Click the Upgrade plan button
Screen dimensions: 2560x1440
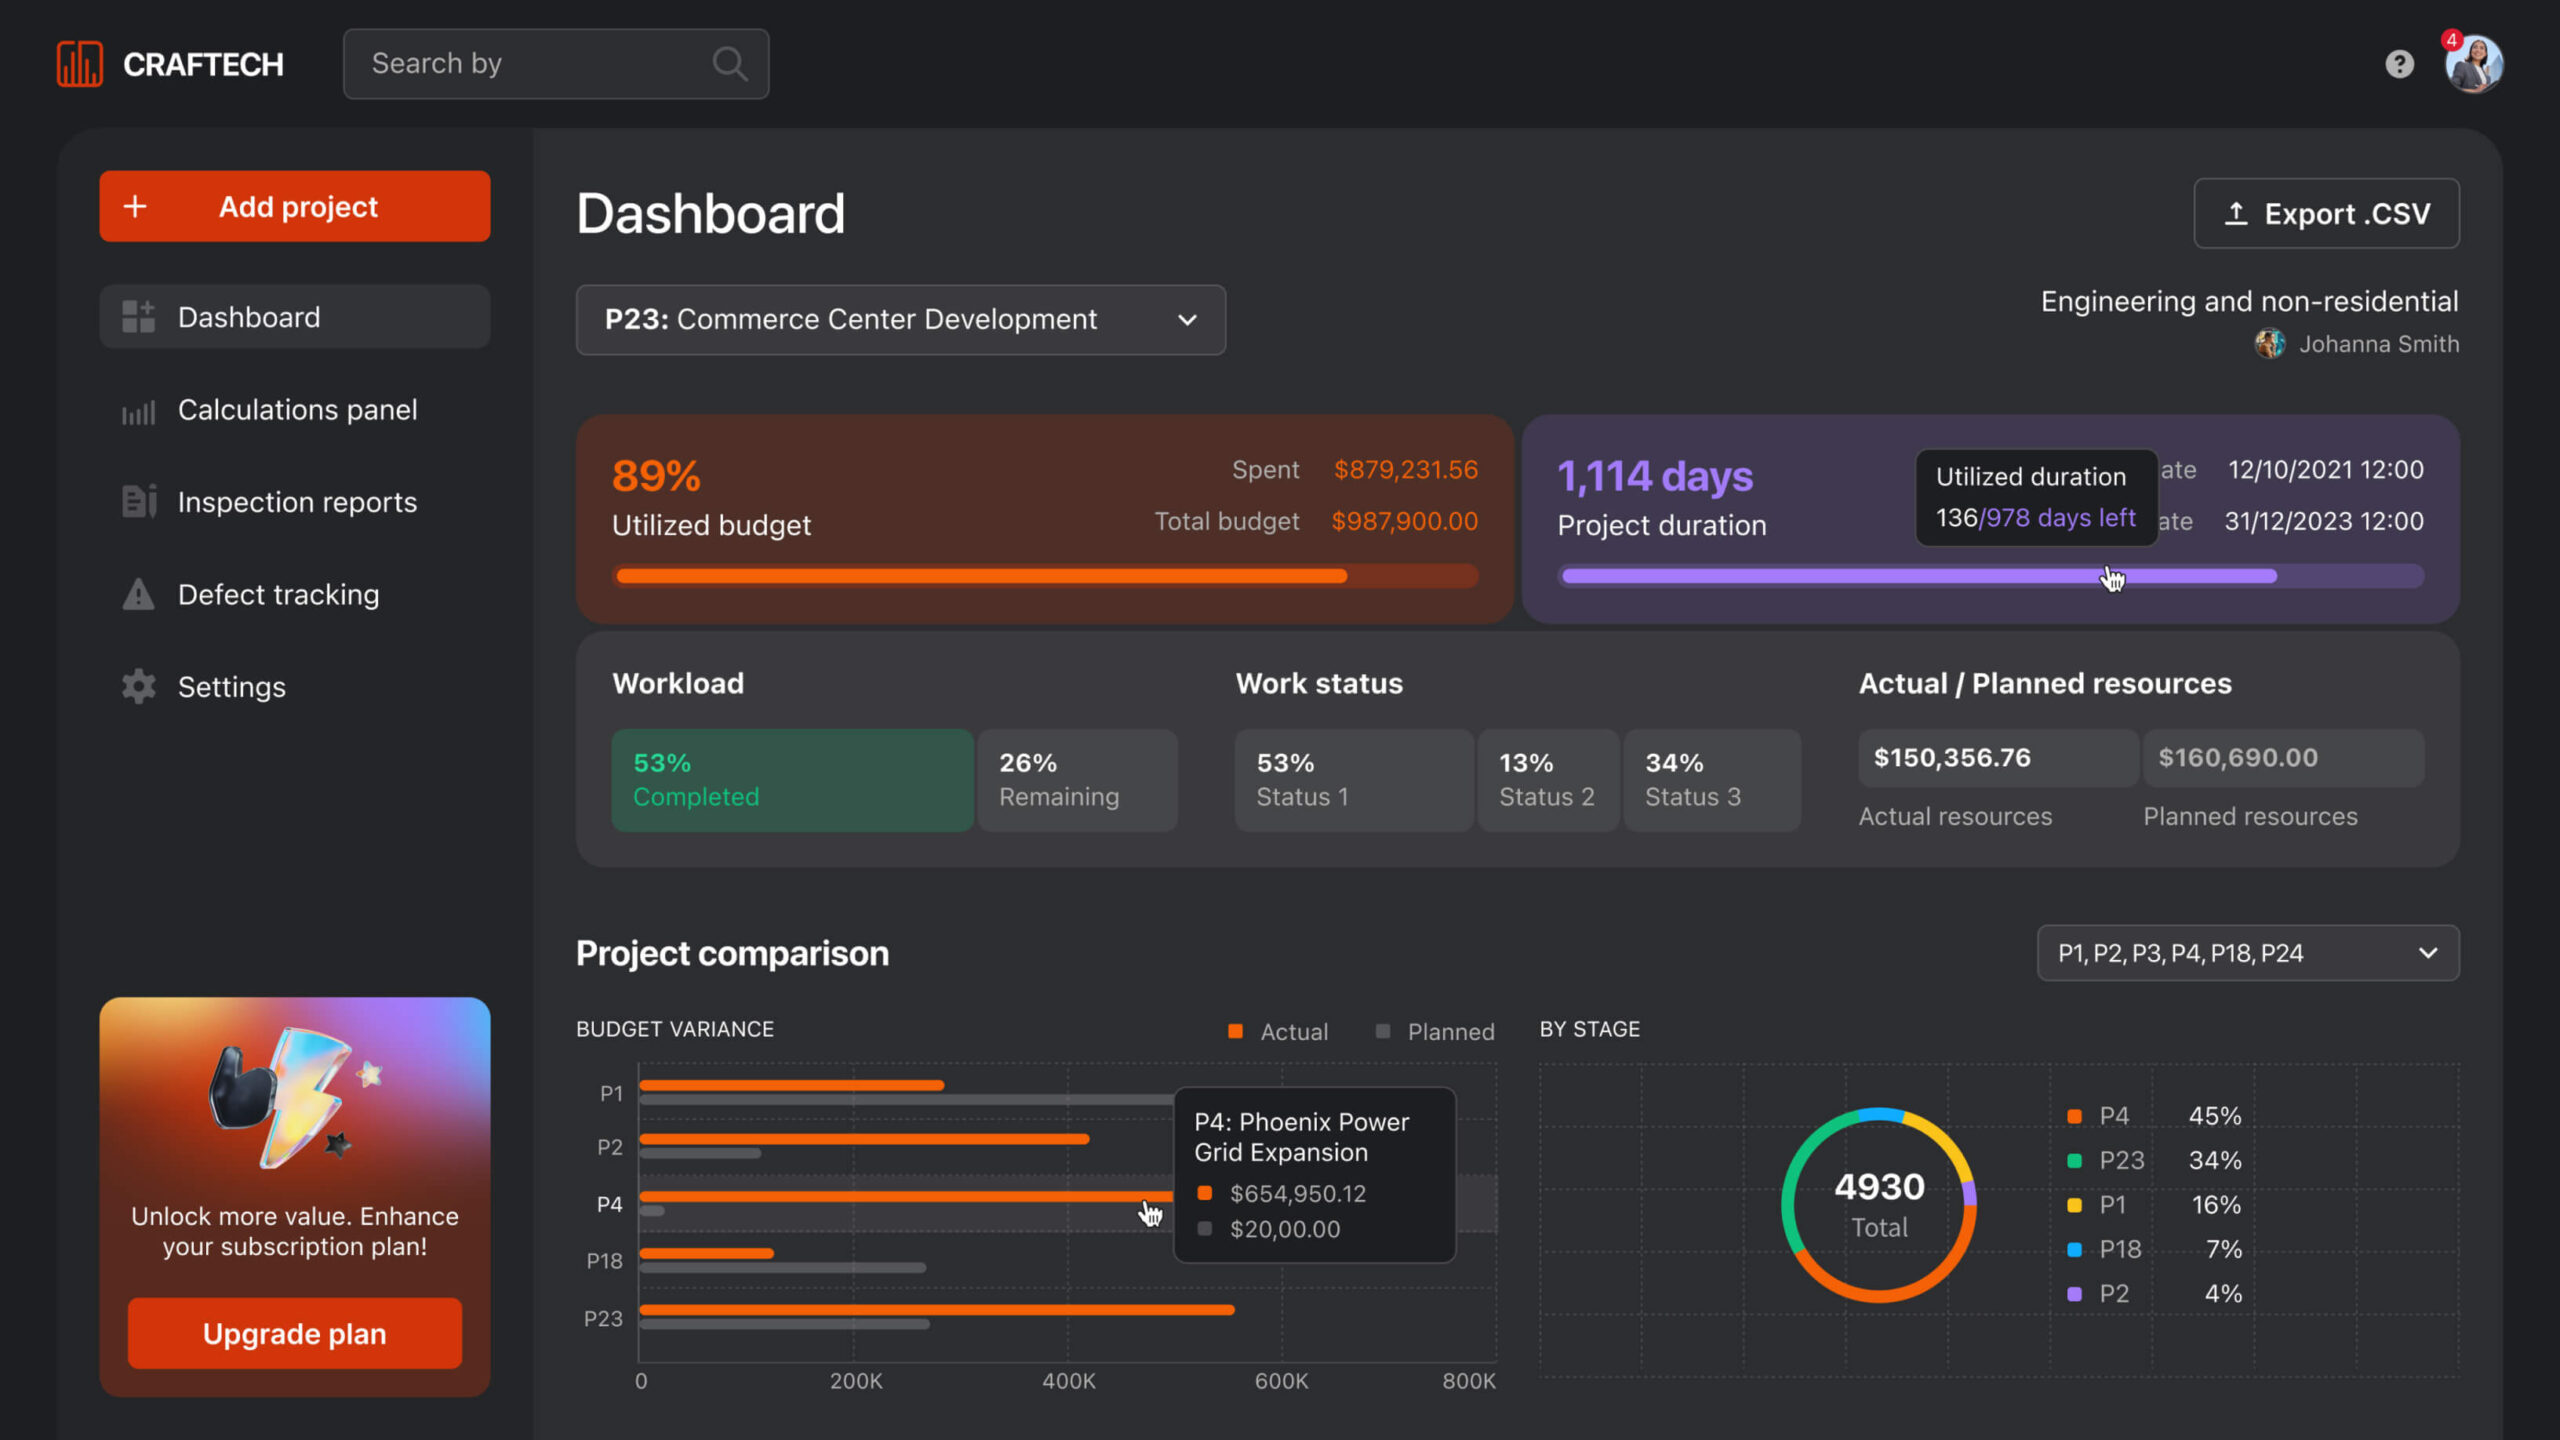(294, 1333)
